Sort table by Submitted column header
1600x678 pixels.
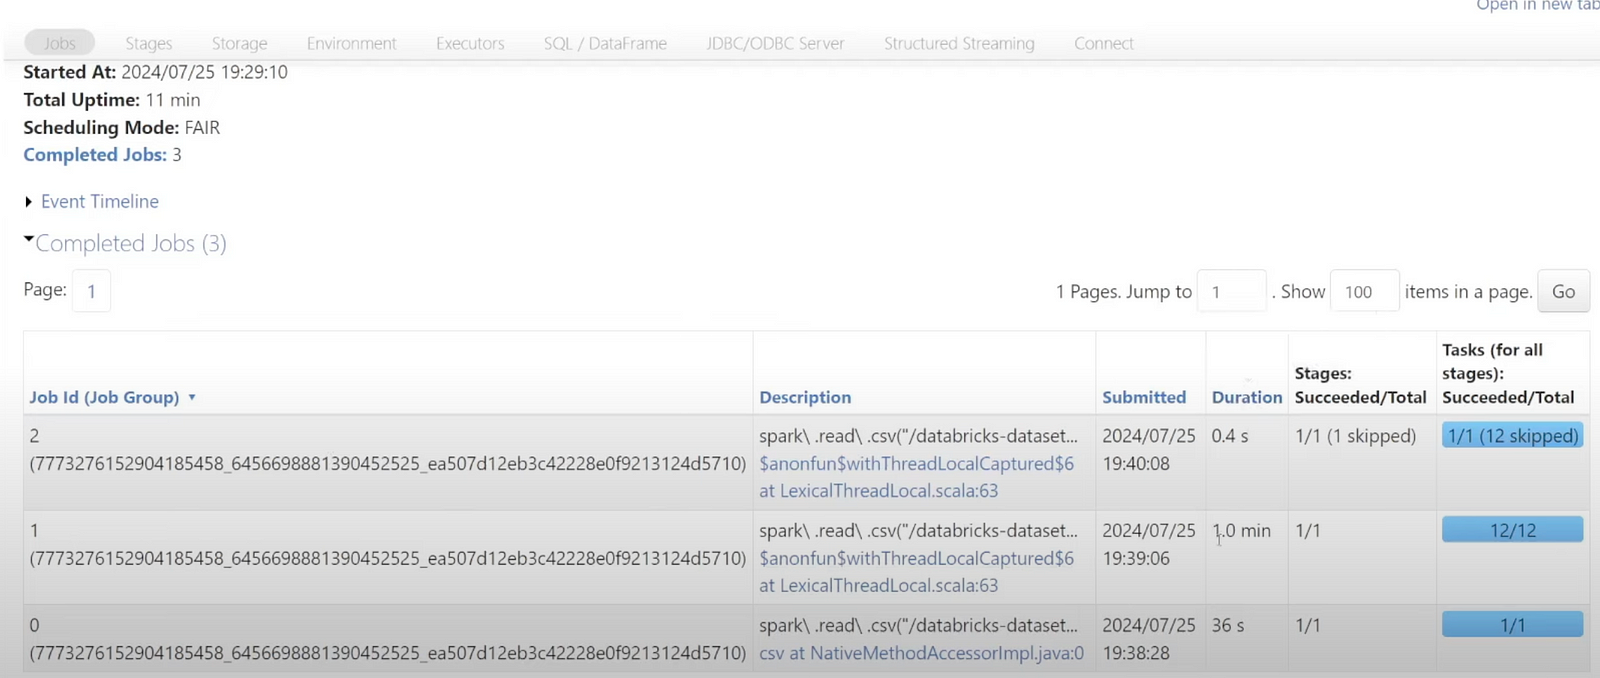[x=1143, y=398]
